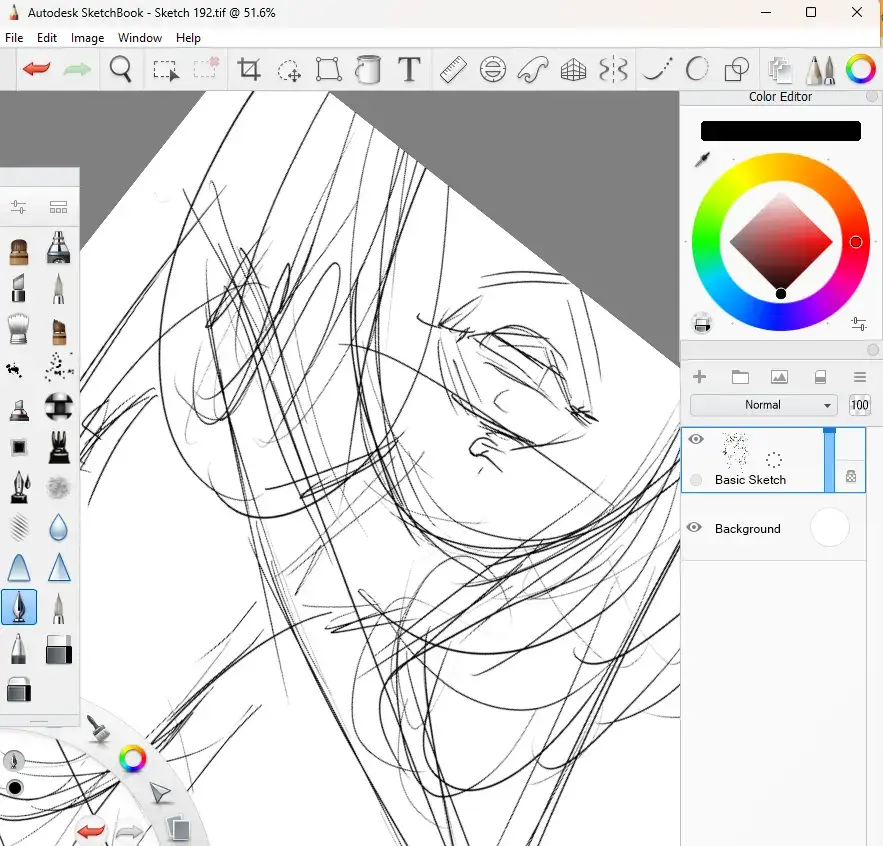The height and width of the screenshot is (846, 883).
Task: Hide the Basic Sketch layer
Action: (696, 440)
